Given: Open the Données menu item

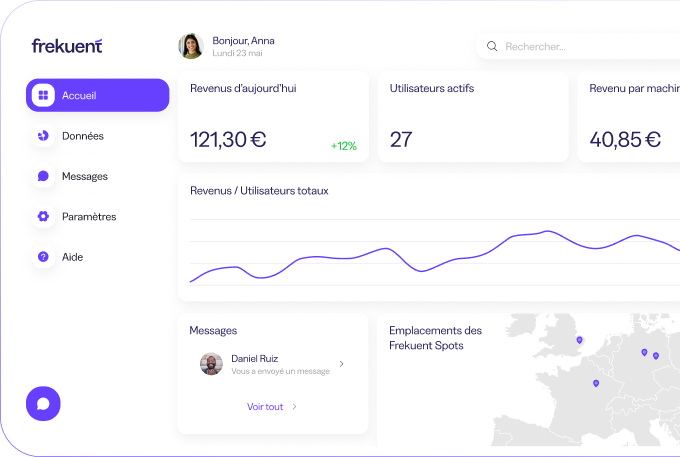Looking at the screenshot, I should (83, 136).
